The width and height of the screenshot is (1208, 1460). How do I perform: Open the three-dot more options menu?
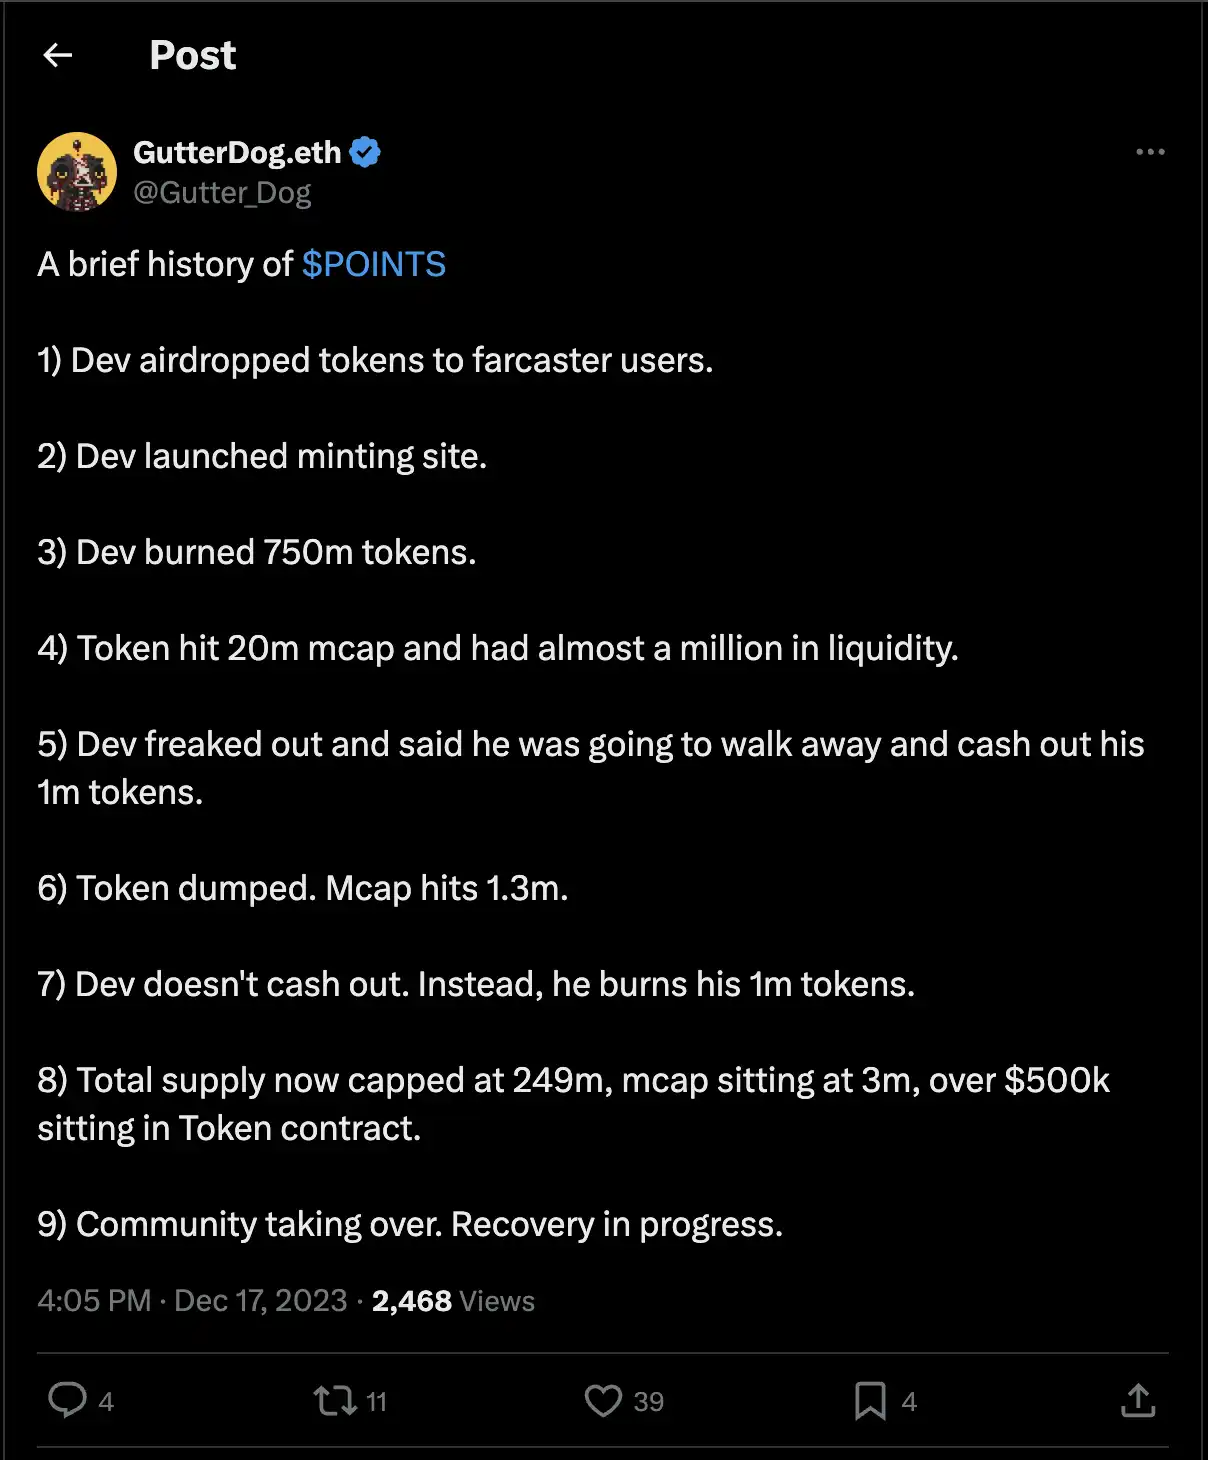pos(1150,152)
